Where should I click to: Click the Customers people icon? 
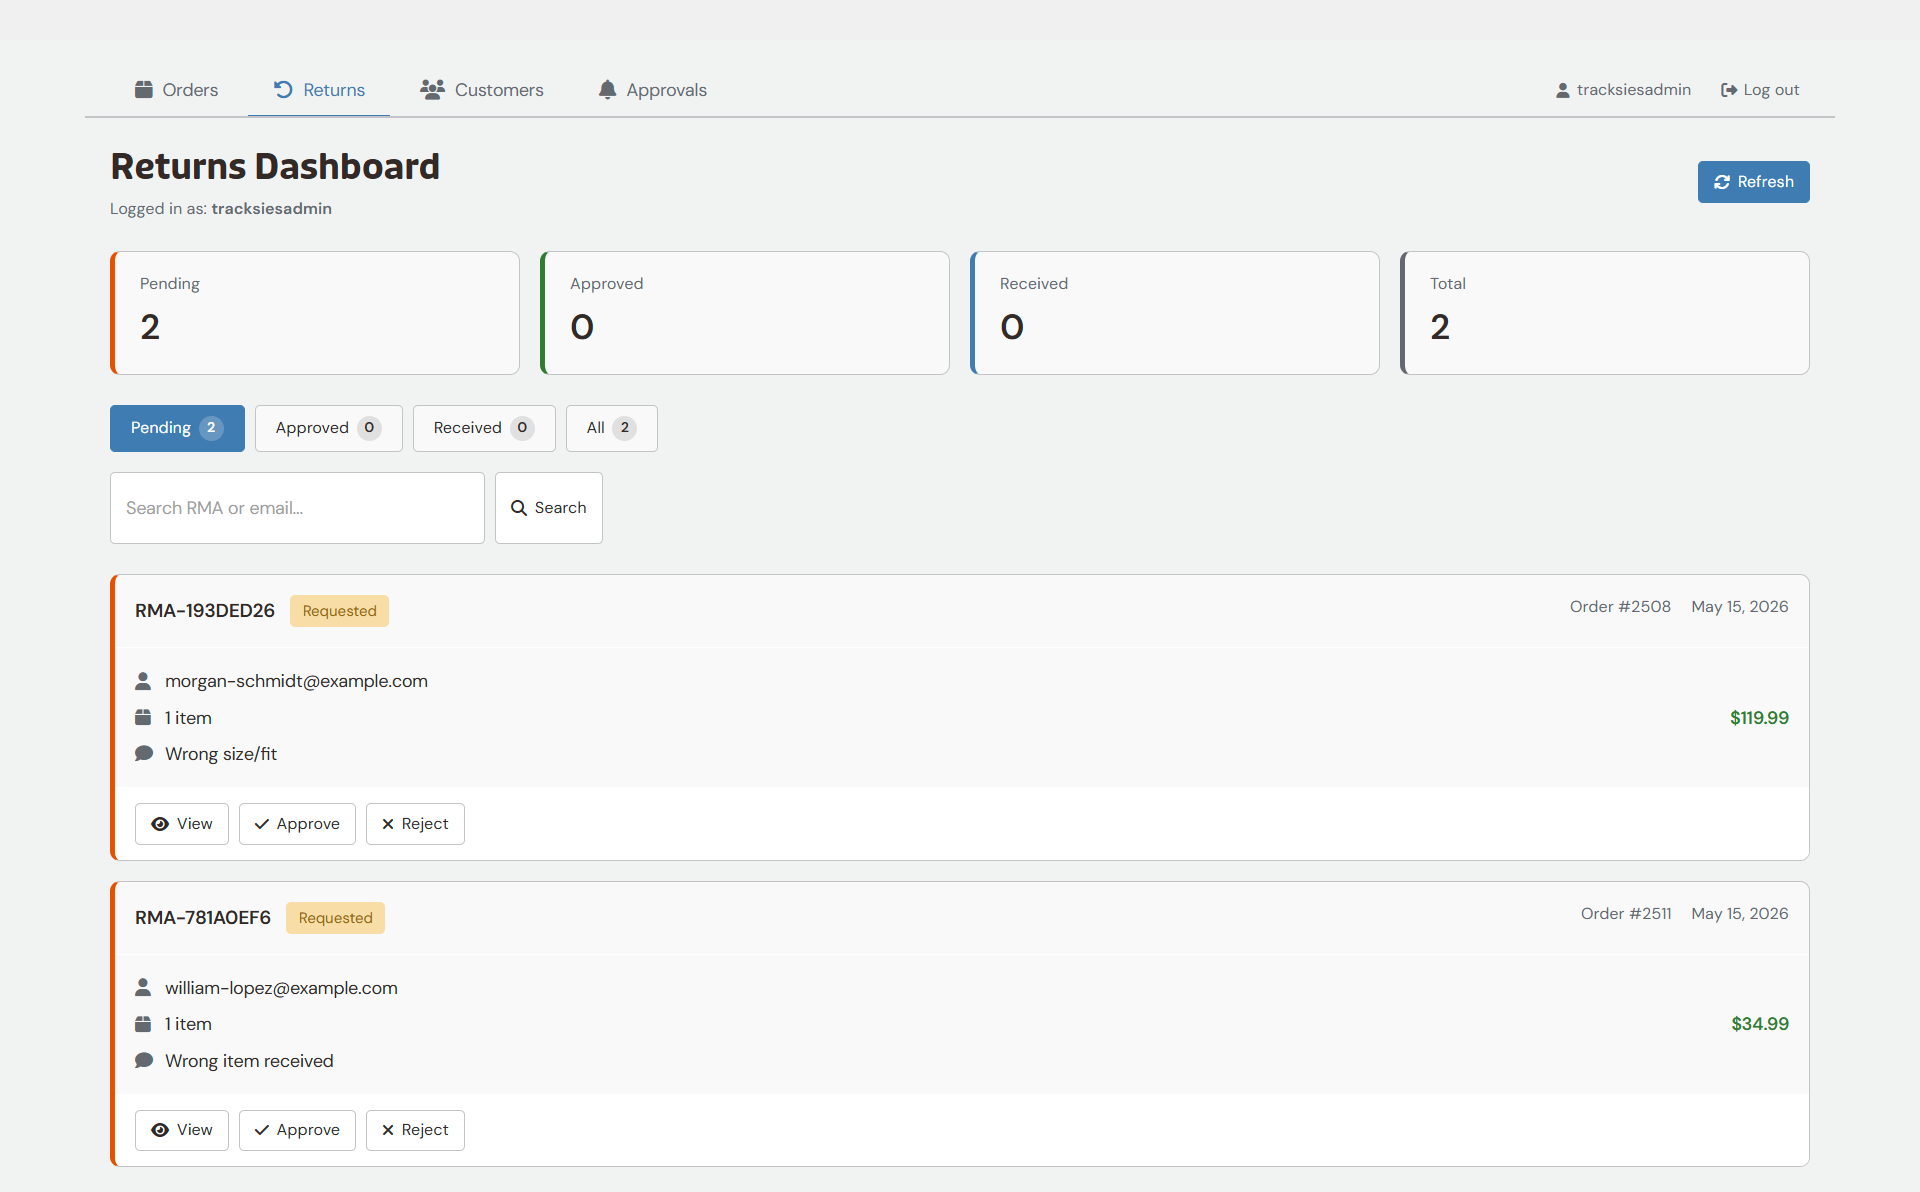tap(432, 90)
